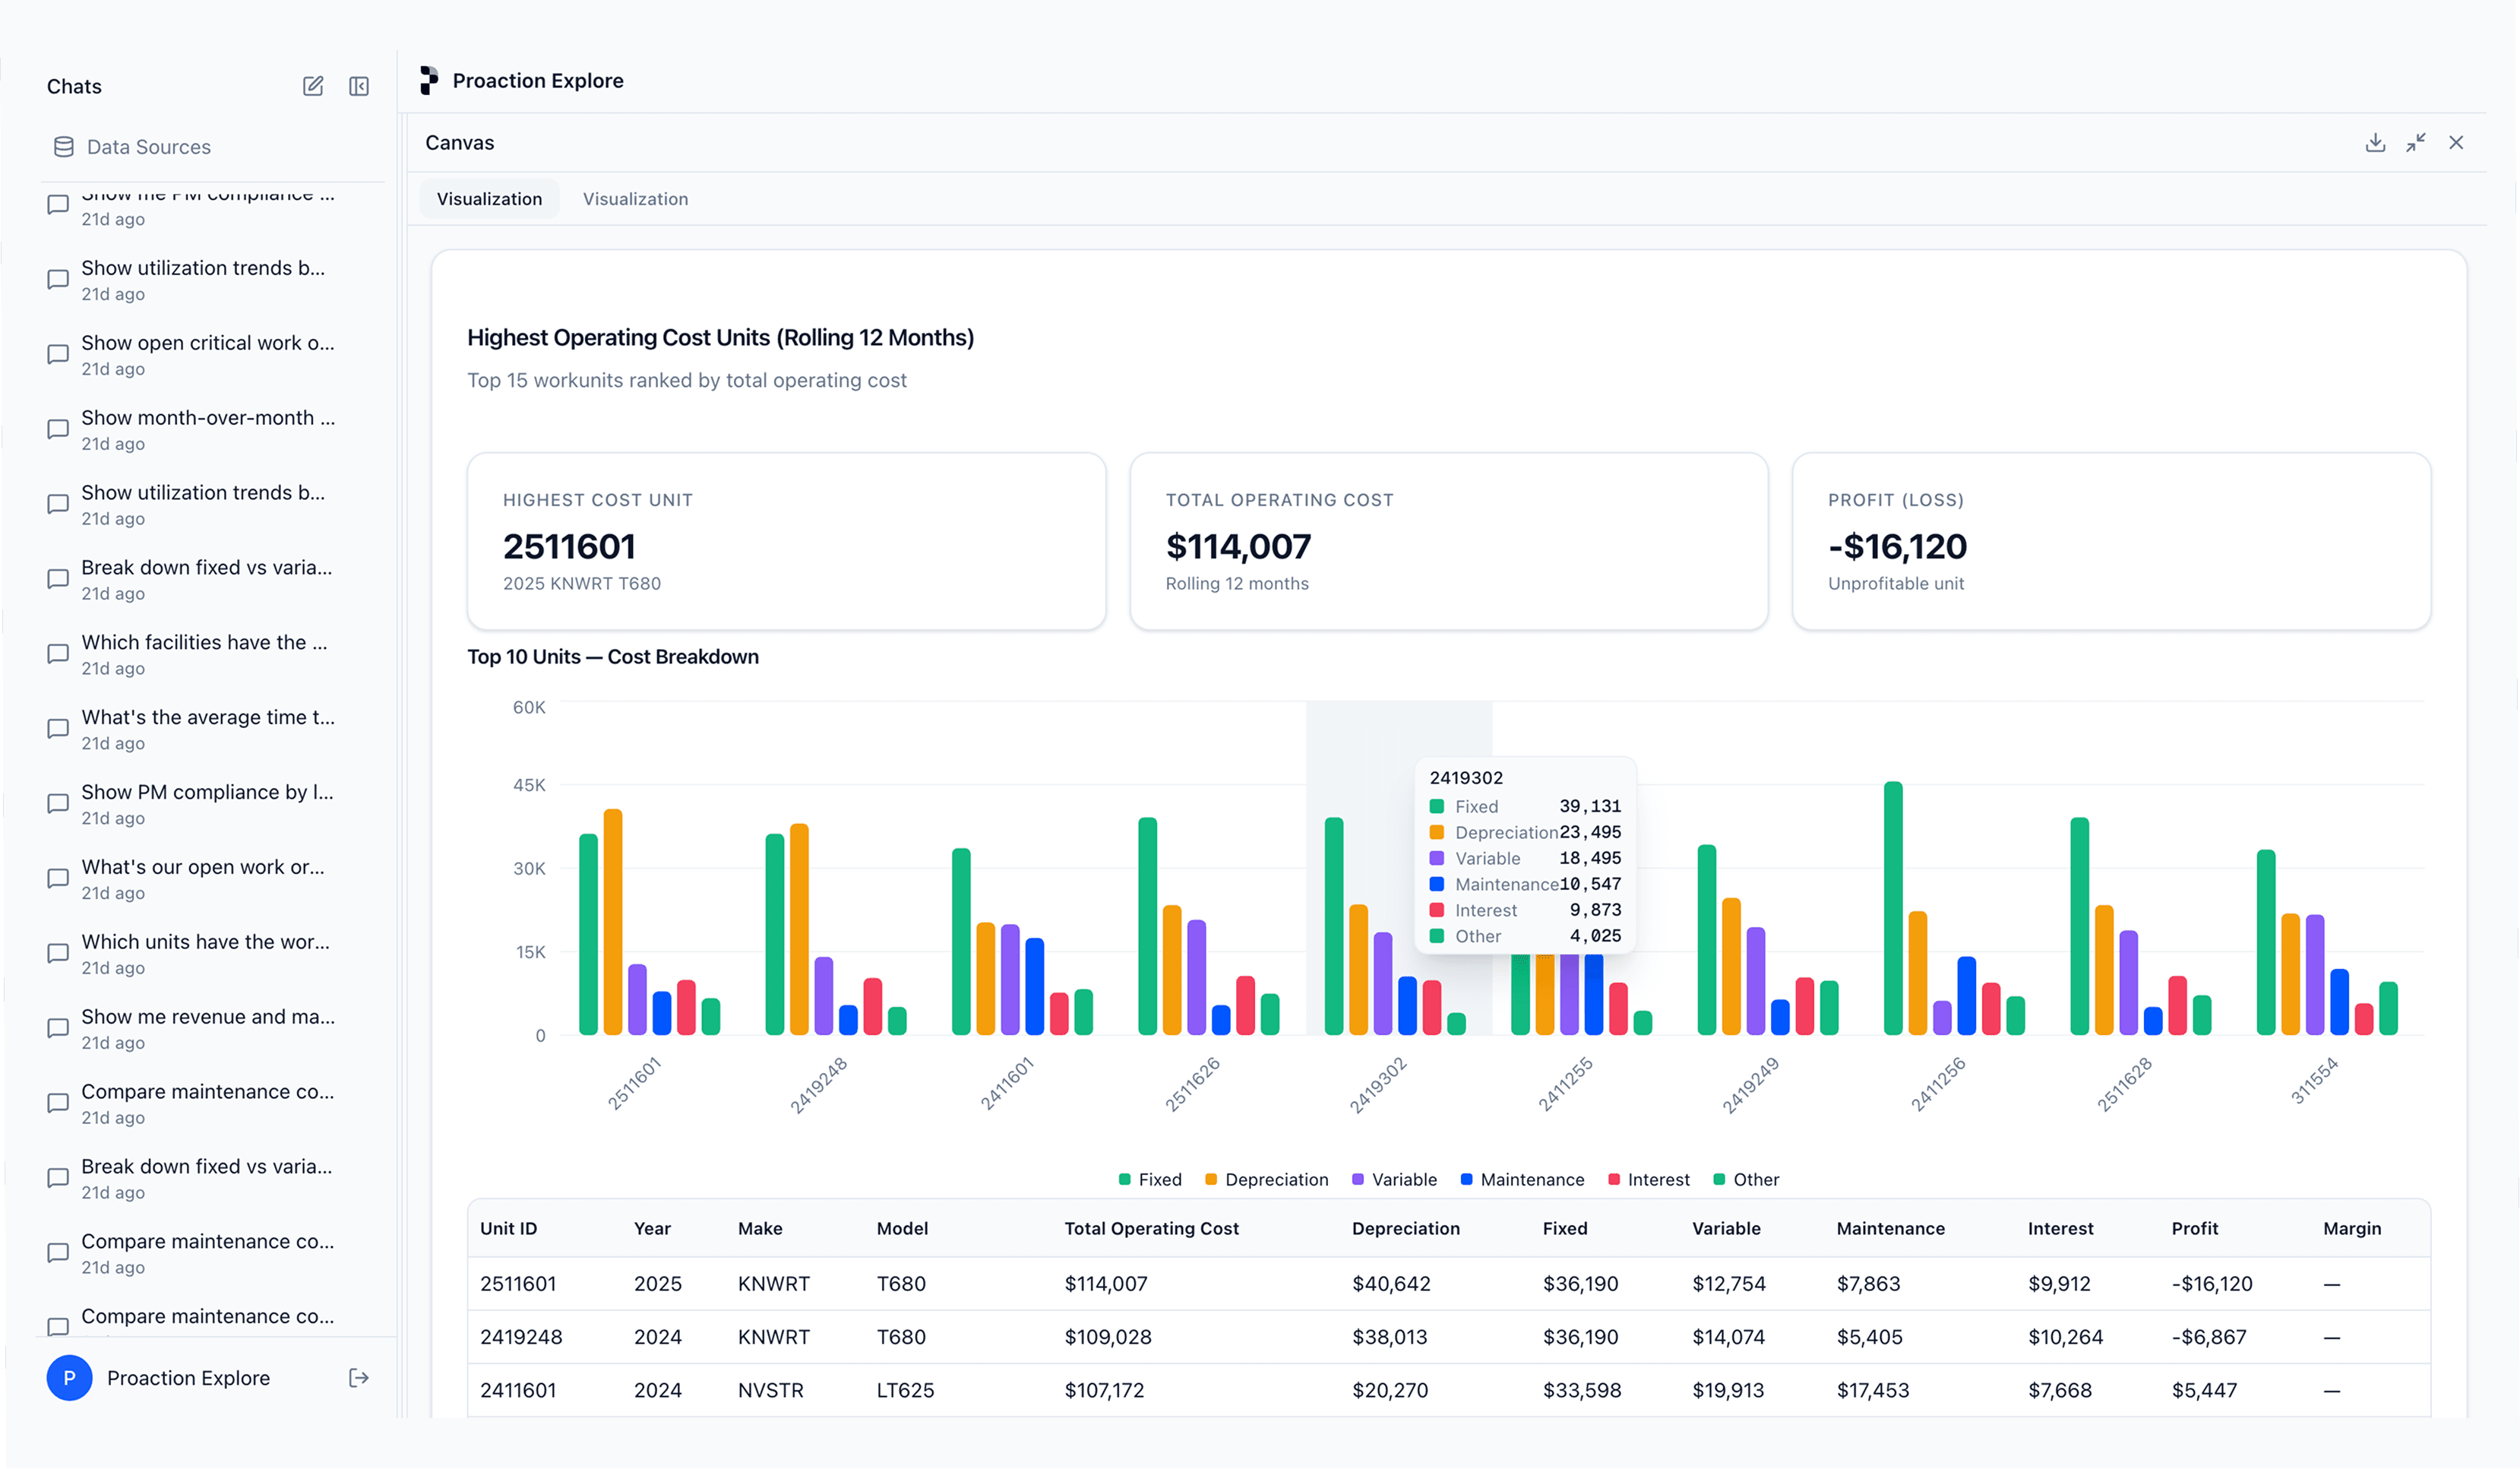Click the Proaction Explore logo icon
2520x1469 pixels.
tap(429, 80)
